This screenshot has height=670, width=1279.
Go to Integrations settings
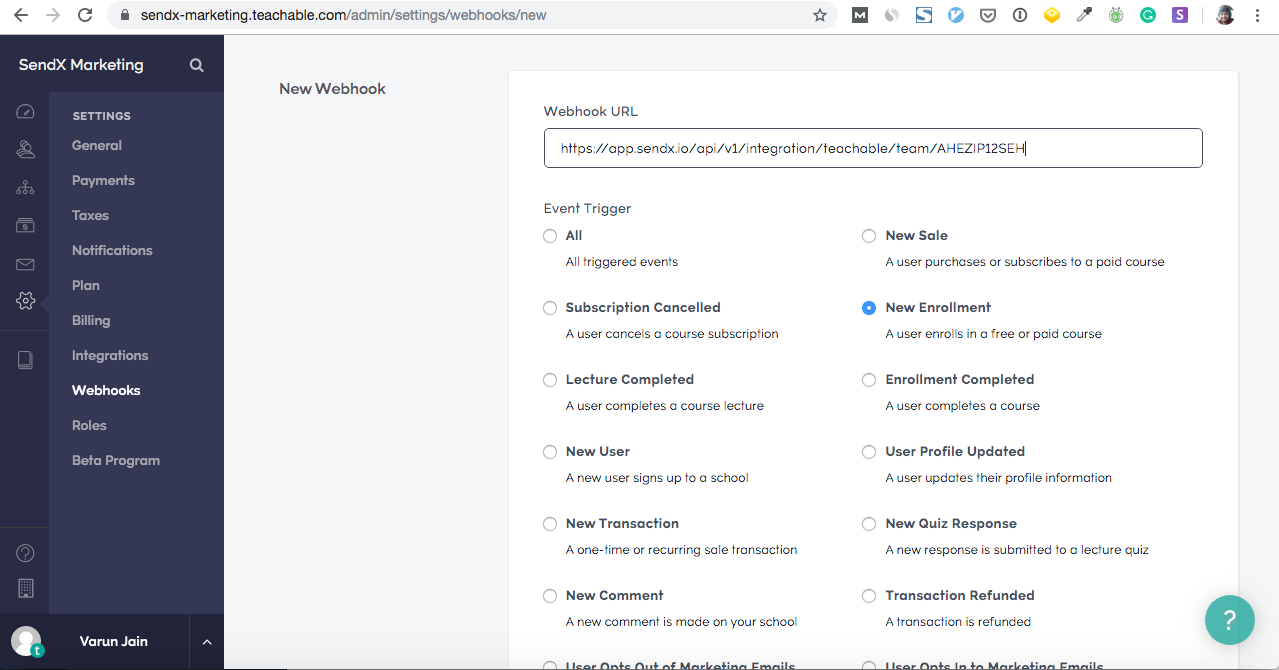click(x=110, y=355)
